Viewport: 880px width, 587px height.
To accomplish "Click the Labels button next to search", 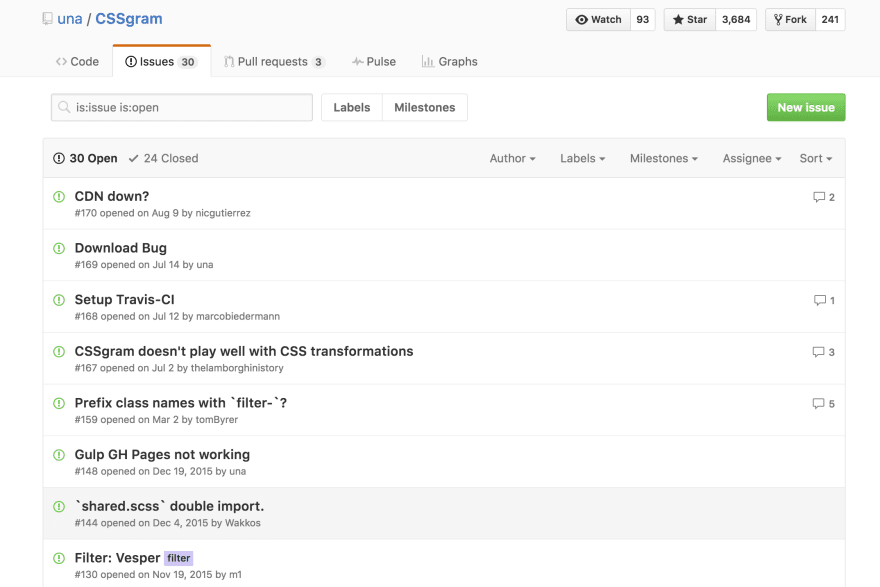I will [352, 107].
